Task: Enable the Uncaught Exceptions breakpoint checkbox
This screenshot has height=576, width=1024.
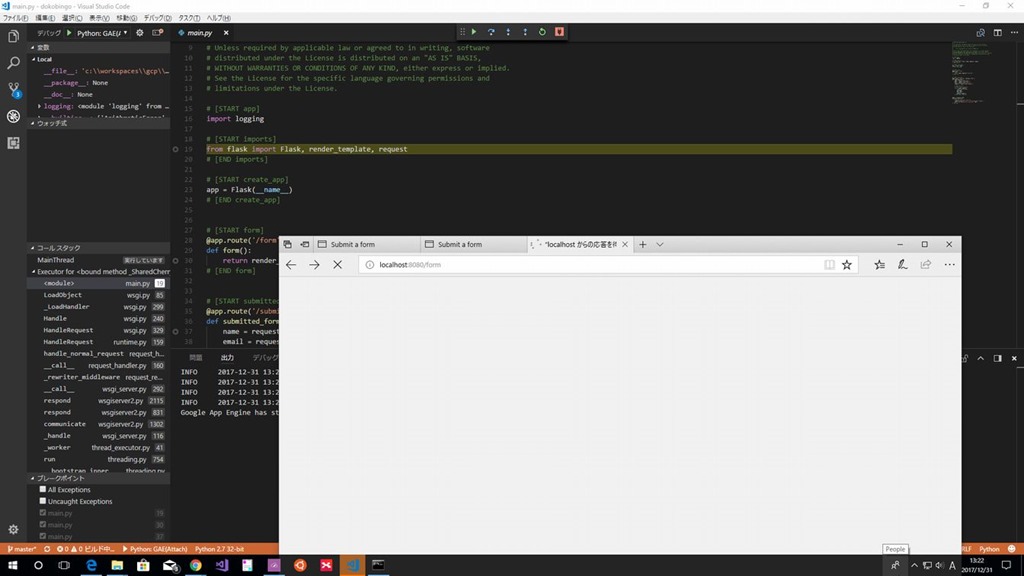Action: coord(43,501)
